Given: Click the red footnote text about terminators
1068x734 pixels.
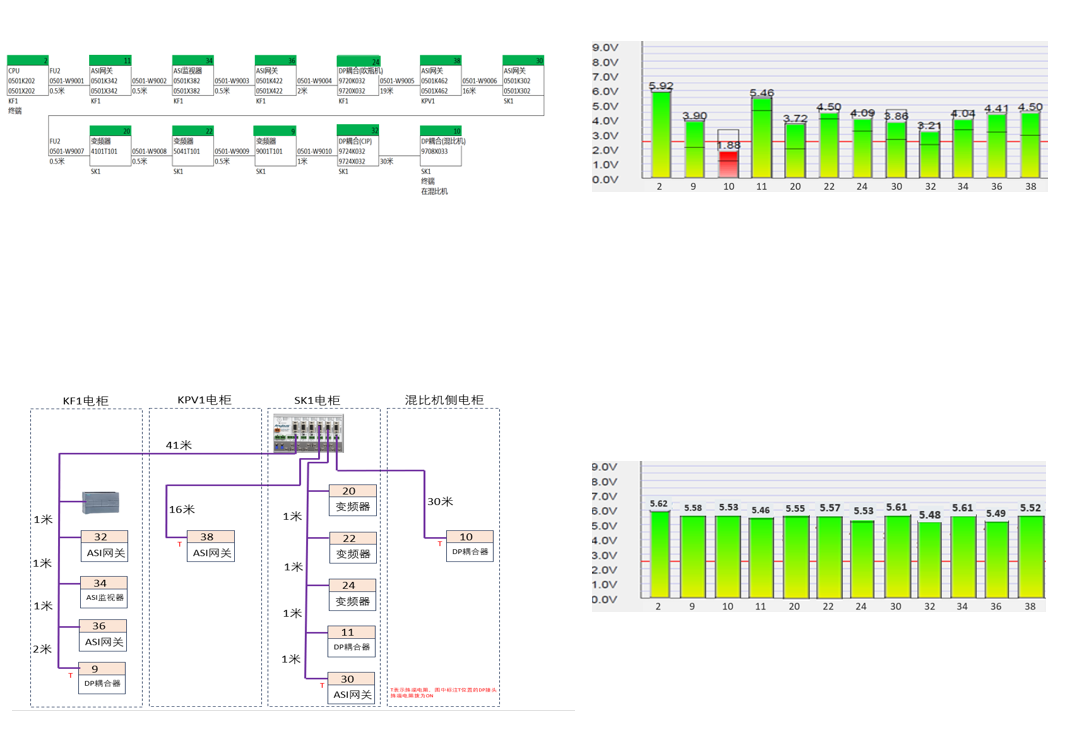Looking at the screenshot, I should tap(443, 692).
